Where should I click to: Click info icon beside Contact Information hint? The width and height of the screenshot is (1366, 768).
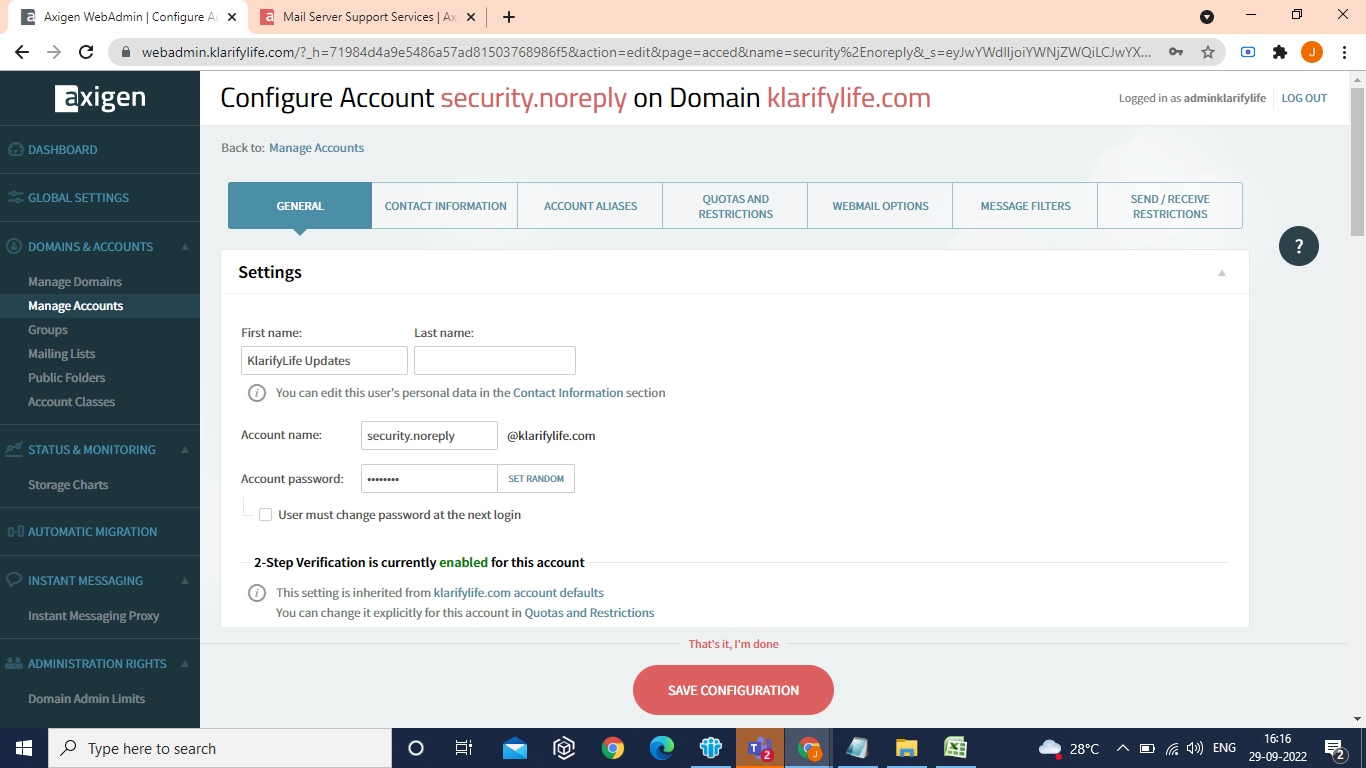coord(257,393)
